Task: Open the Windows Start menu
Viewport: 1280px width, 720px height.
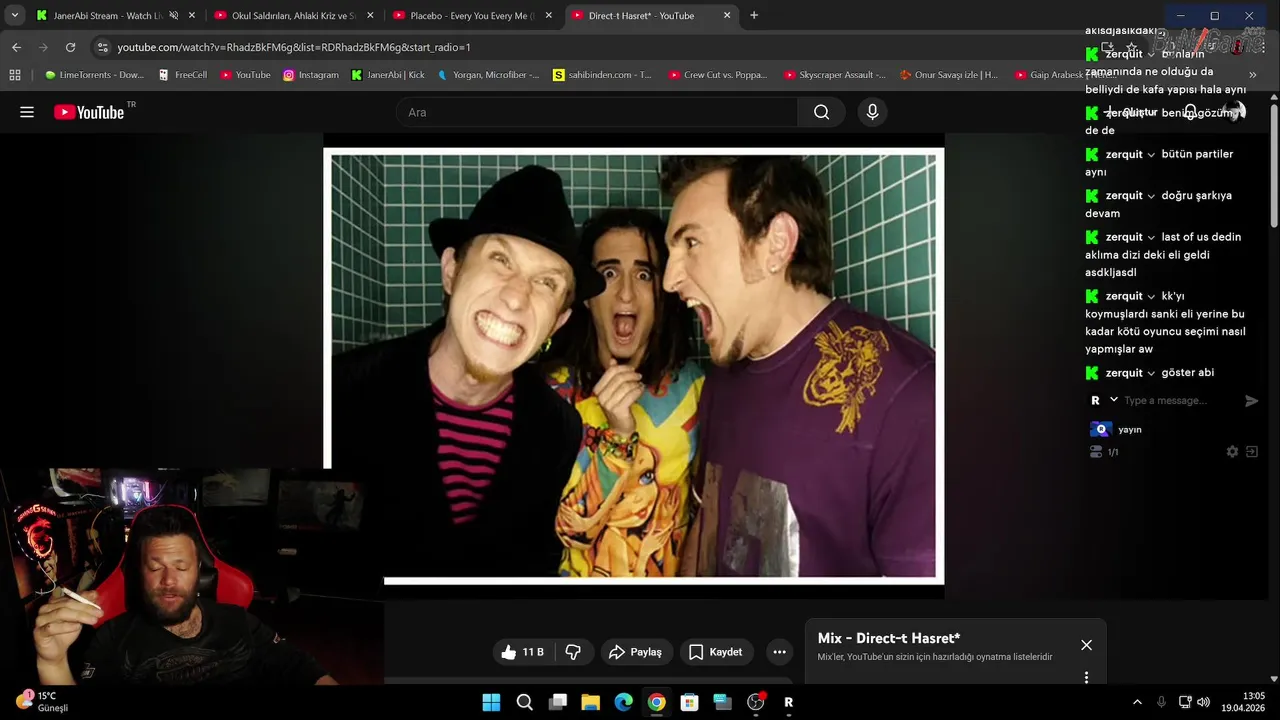Action: (491, 702)
